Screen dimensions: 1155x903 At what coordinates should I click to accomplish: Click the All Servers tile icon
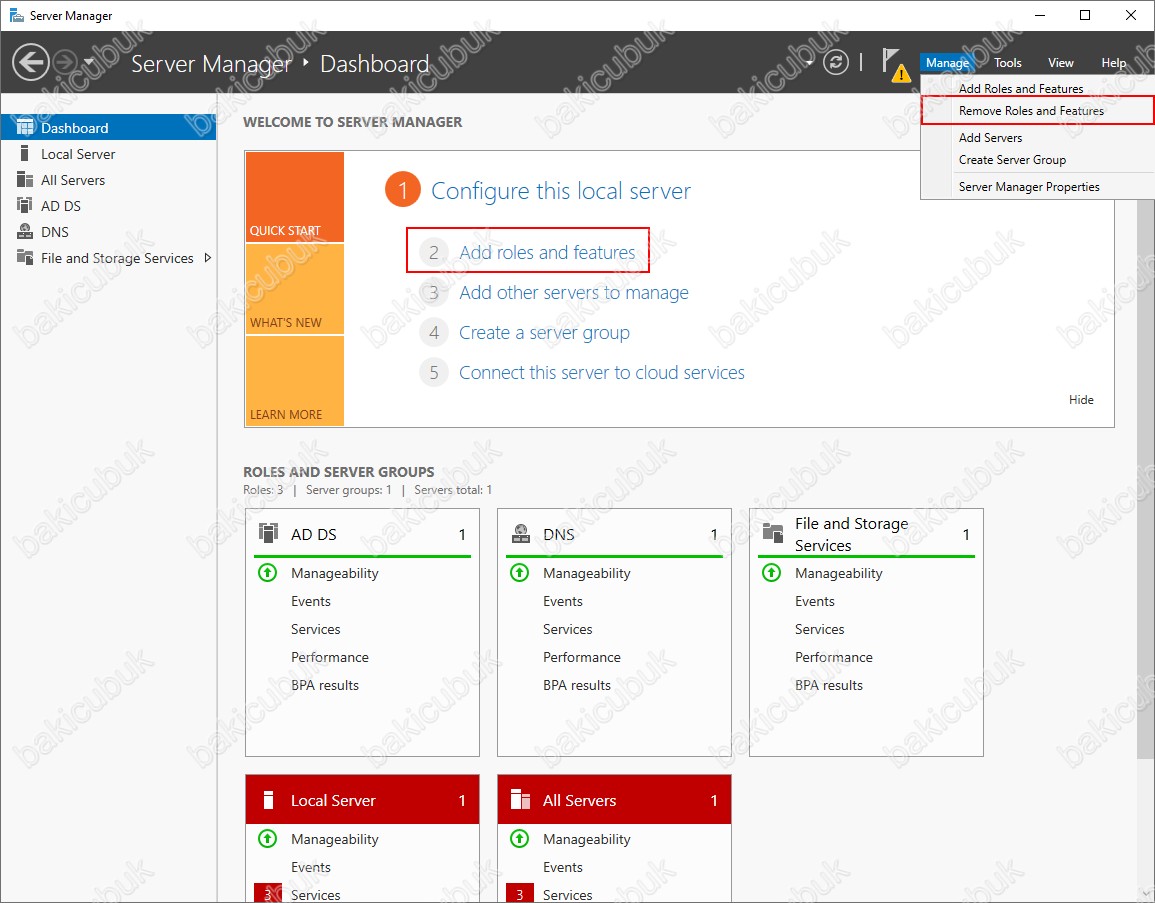coord(521,799)
